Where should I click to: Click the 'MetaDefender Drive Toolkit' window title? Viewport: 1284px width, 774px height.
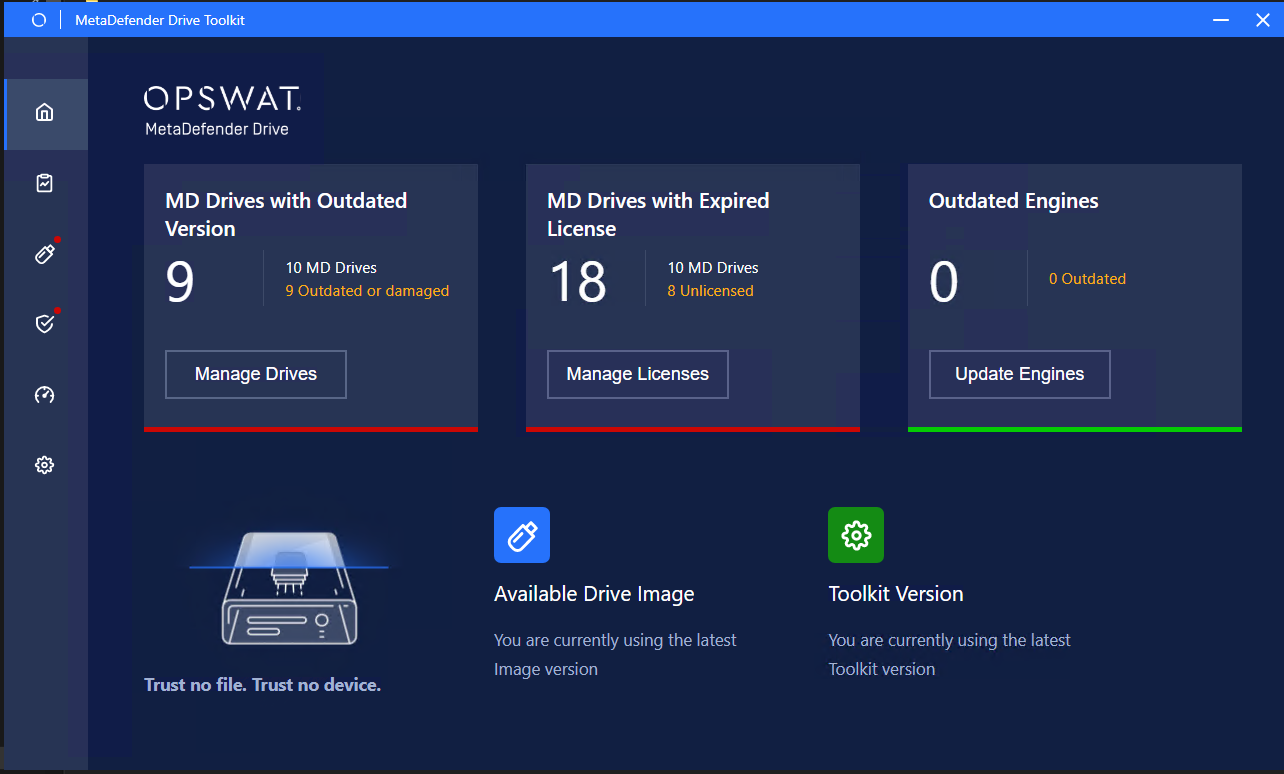pos(160,20)
